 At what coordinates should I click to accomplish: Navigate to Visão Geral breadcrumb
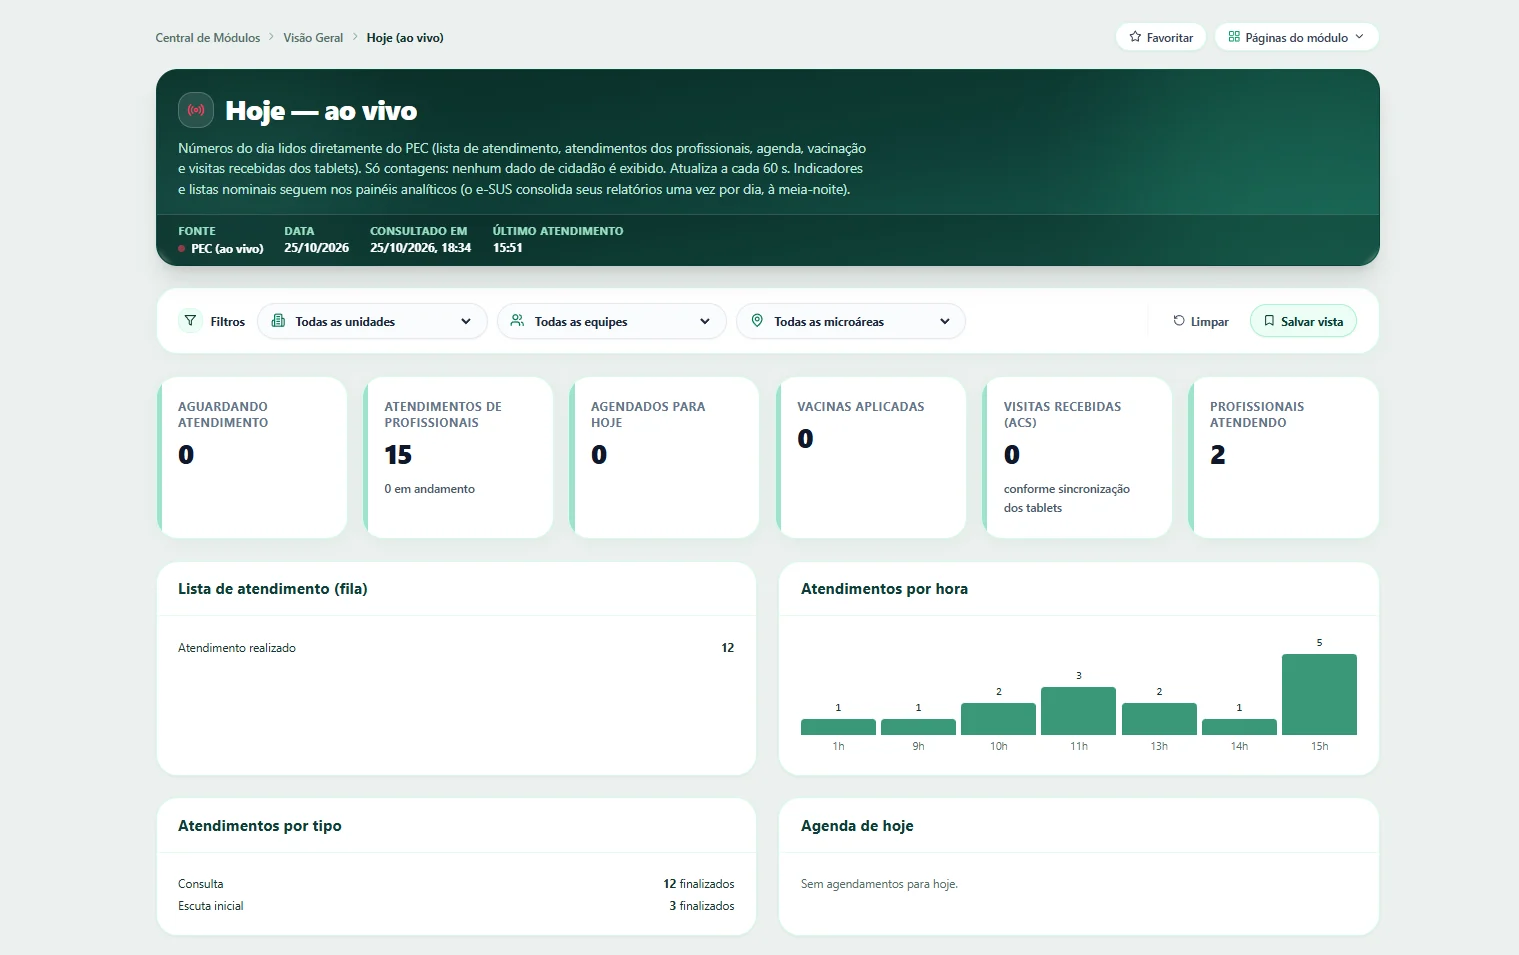[x=313, y=38]
